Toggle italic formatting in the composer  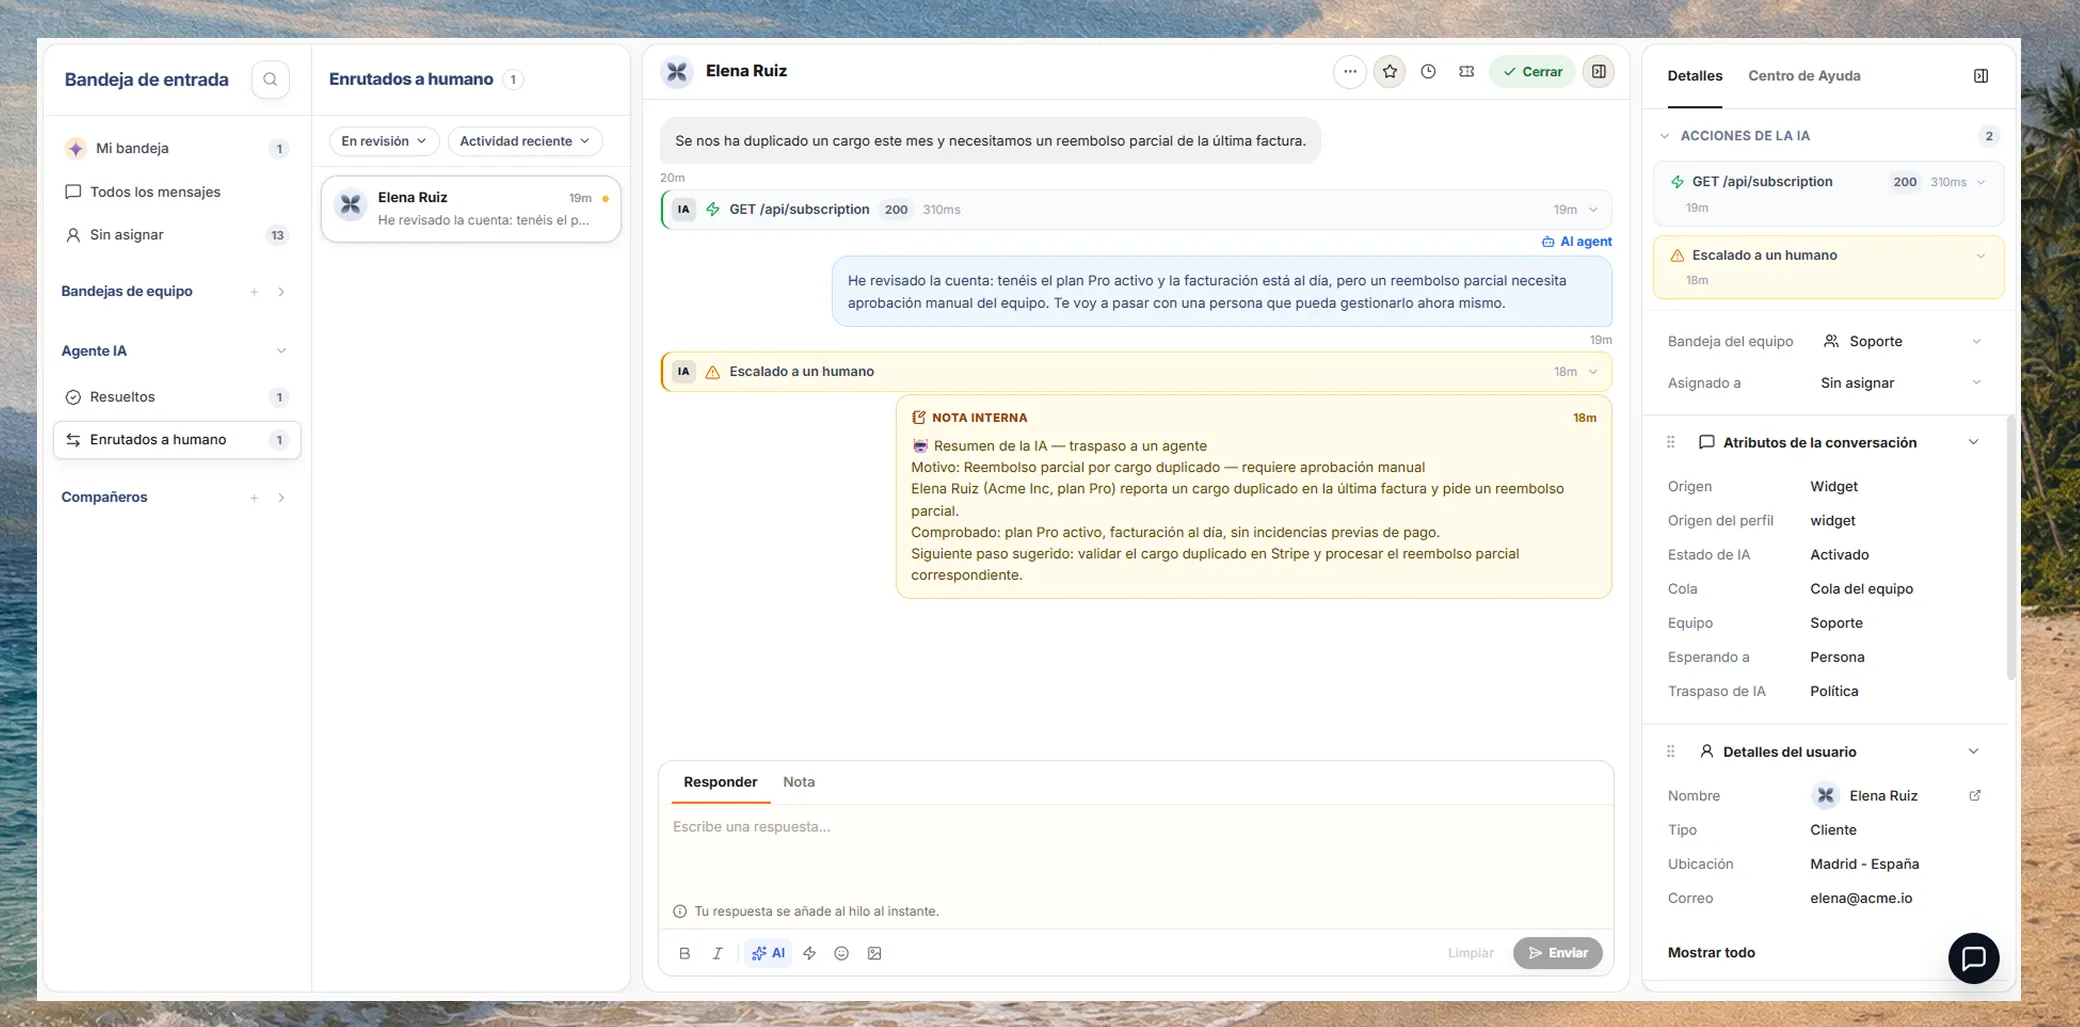[717, 953]
